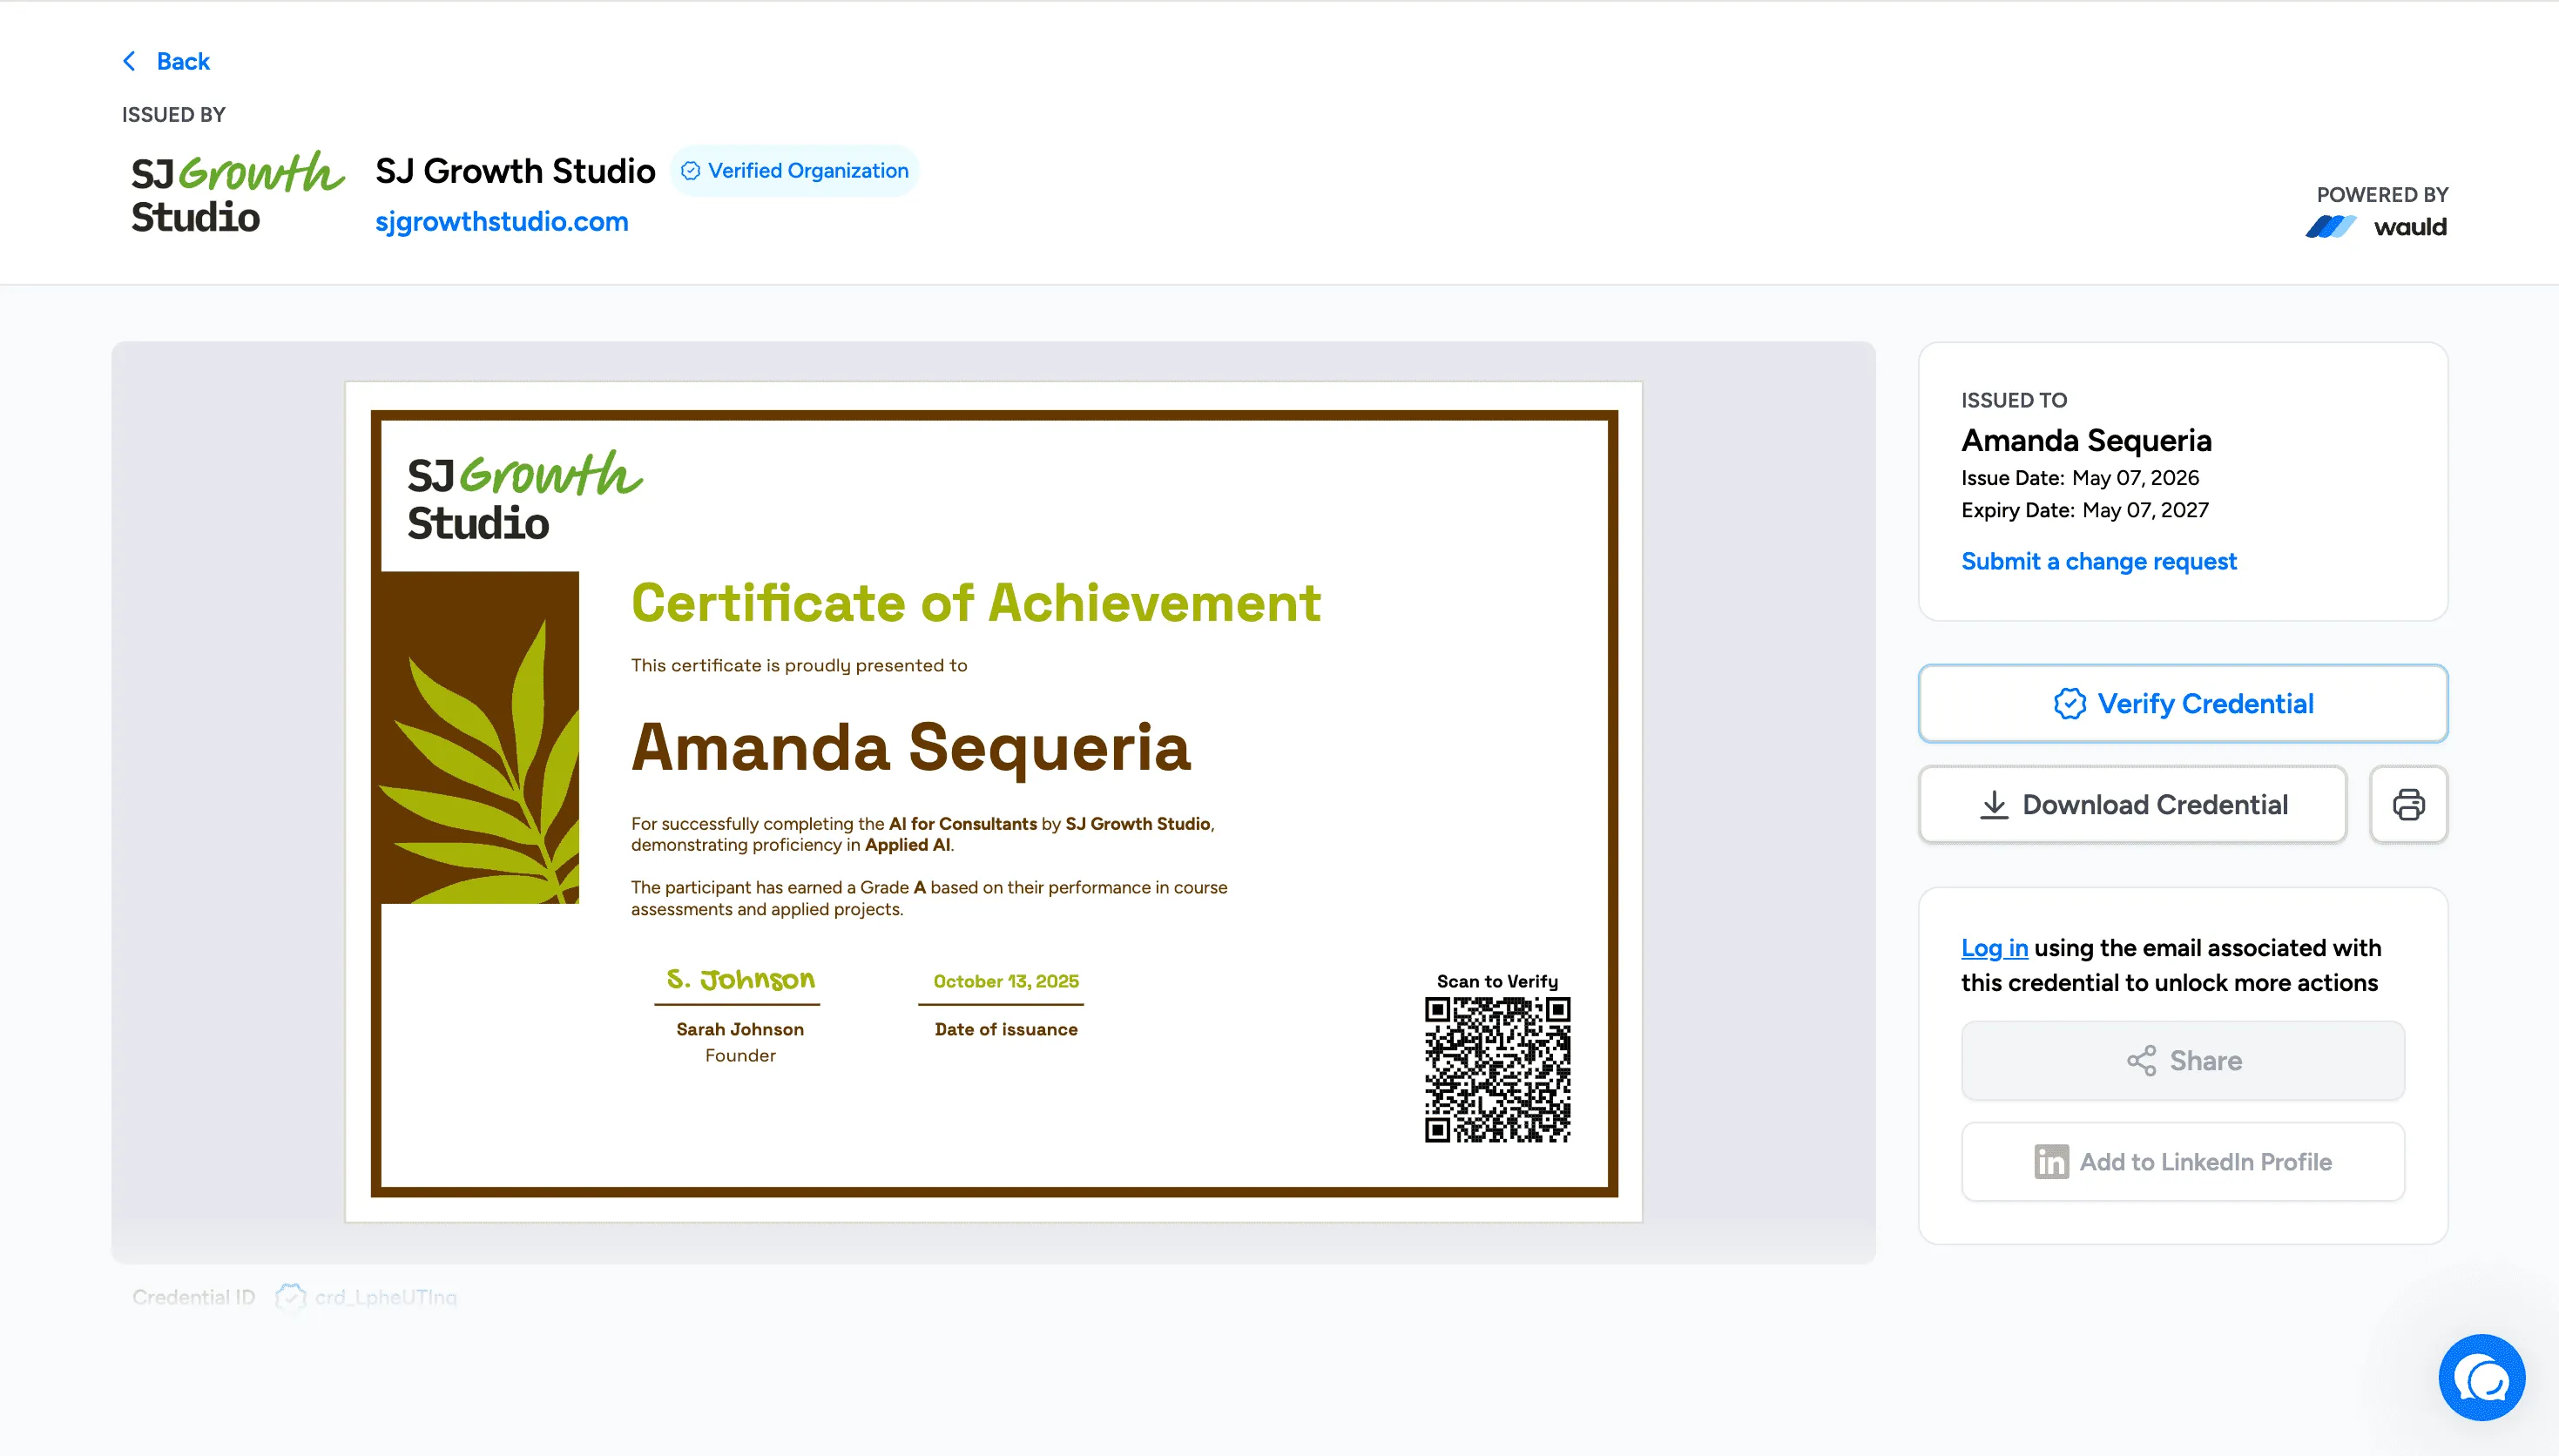
Task: Click the SJ Growth Studio logo in the header
Action: [x=238, y=193]
